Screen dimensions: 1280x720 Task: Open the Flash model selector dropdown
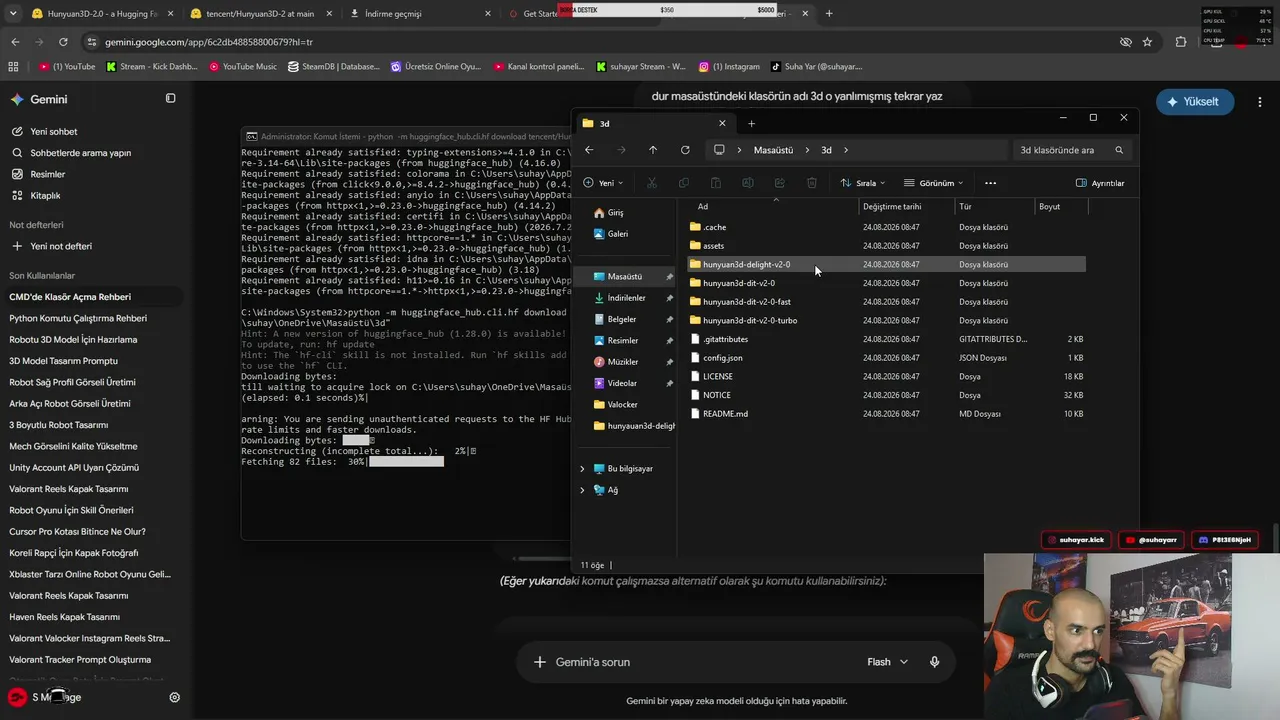887,662
